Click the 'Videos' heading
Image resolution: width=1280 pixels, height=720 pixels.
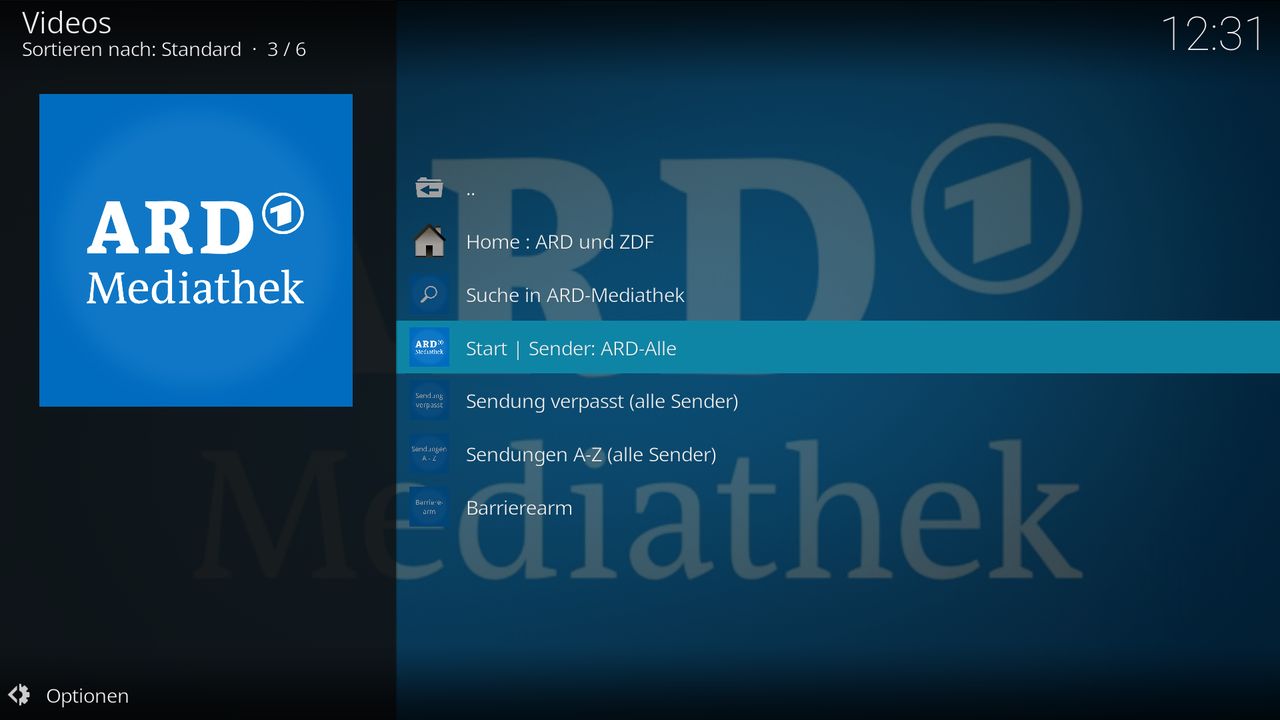pos(67,22)
